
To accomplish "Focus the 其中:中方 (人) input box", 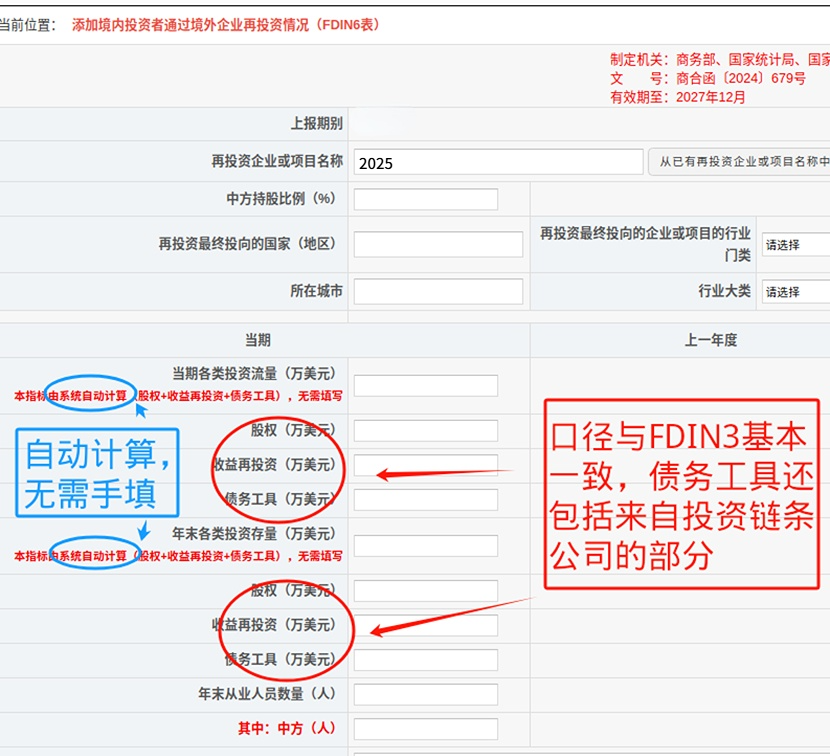I will pos(425,729).
